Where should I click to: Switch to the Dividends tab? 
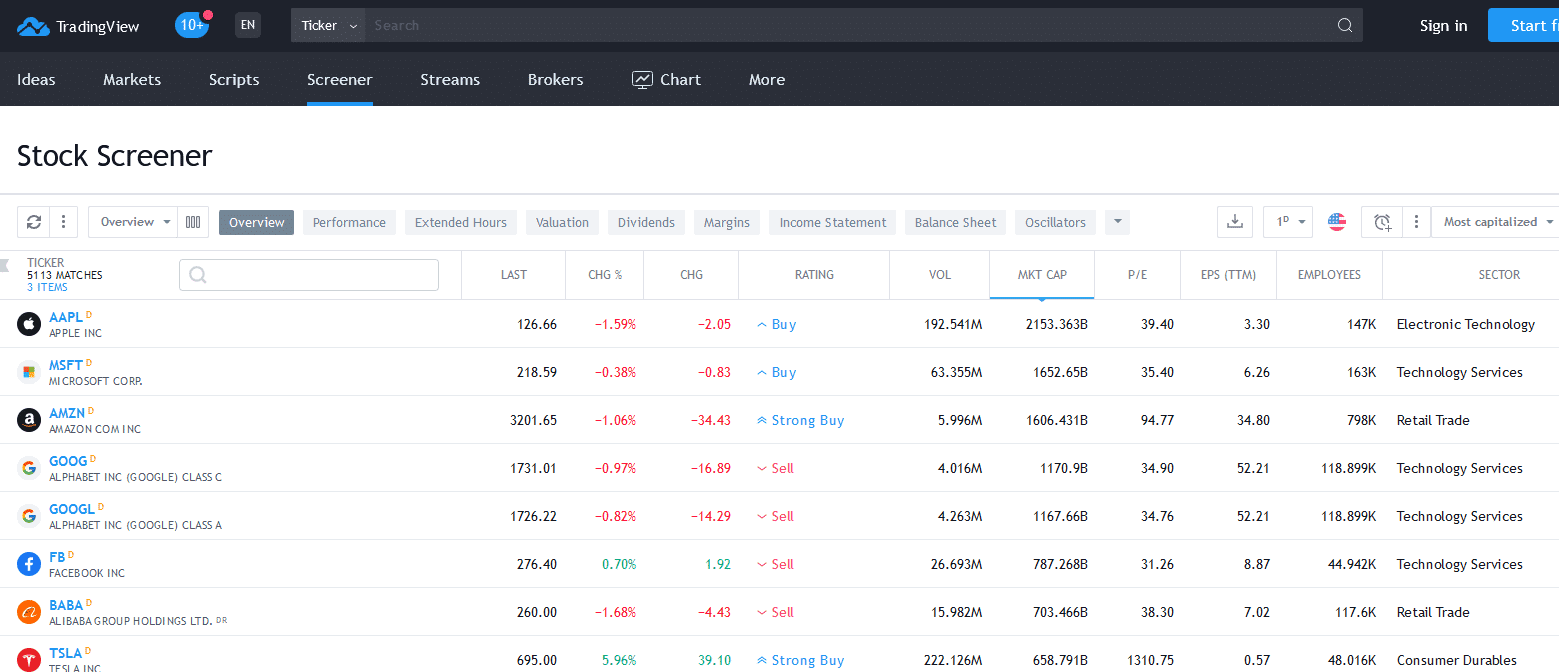click(646, 222)
